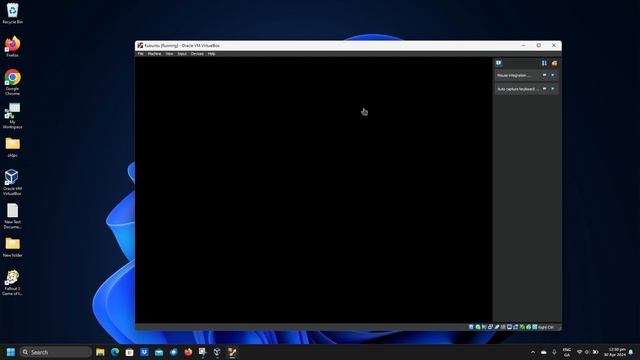Open Microsoft Store from the taskbar
This screenshot has width=640, height=360.
129,352
